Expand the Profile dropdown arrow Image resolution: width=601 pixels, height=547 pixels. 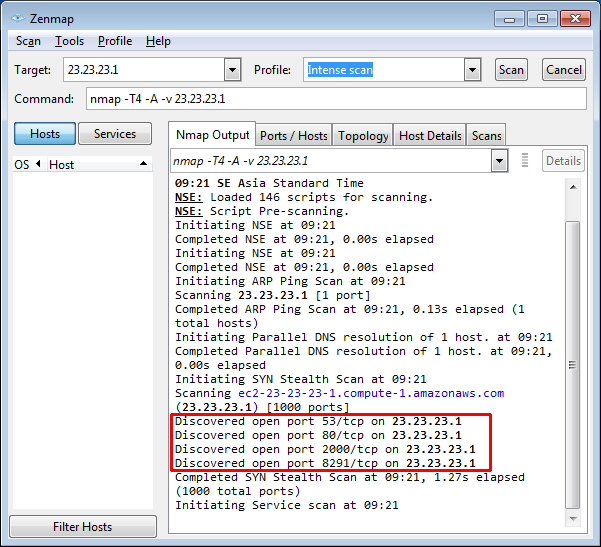click(472, 70)
